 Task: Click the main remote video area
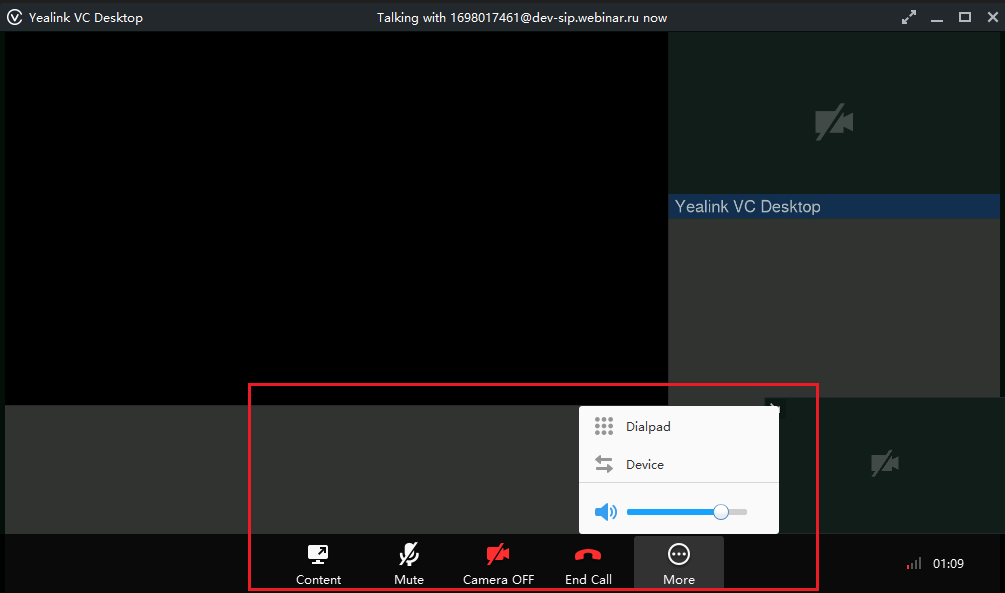(336, 218)
